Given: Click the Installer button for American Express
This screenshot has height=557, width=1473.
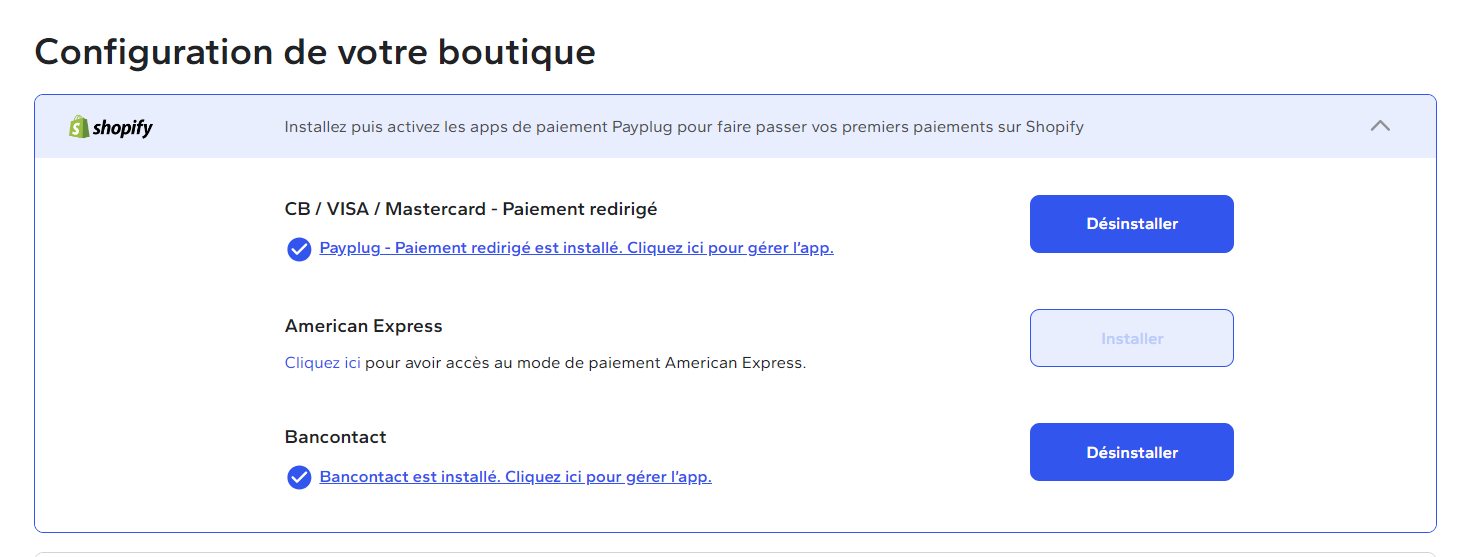Looking at the screenshot, I should (1132, 338).
